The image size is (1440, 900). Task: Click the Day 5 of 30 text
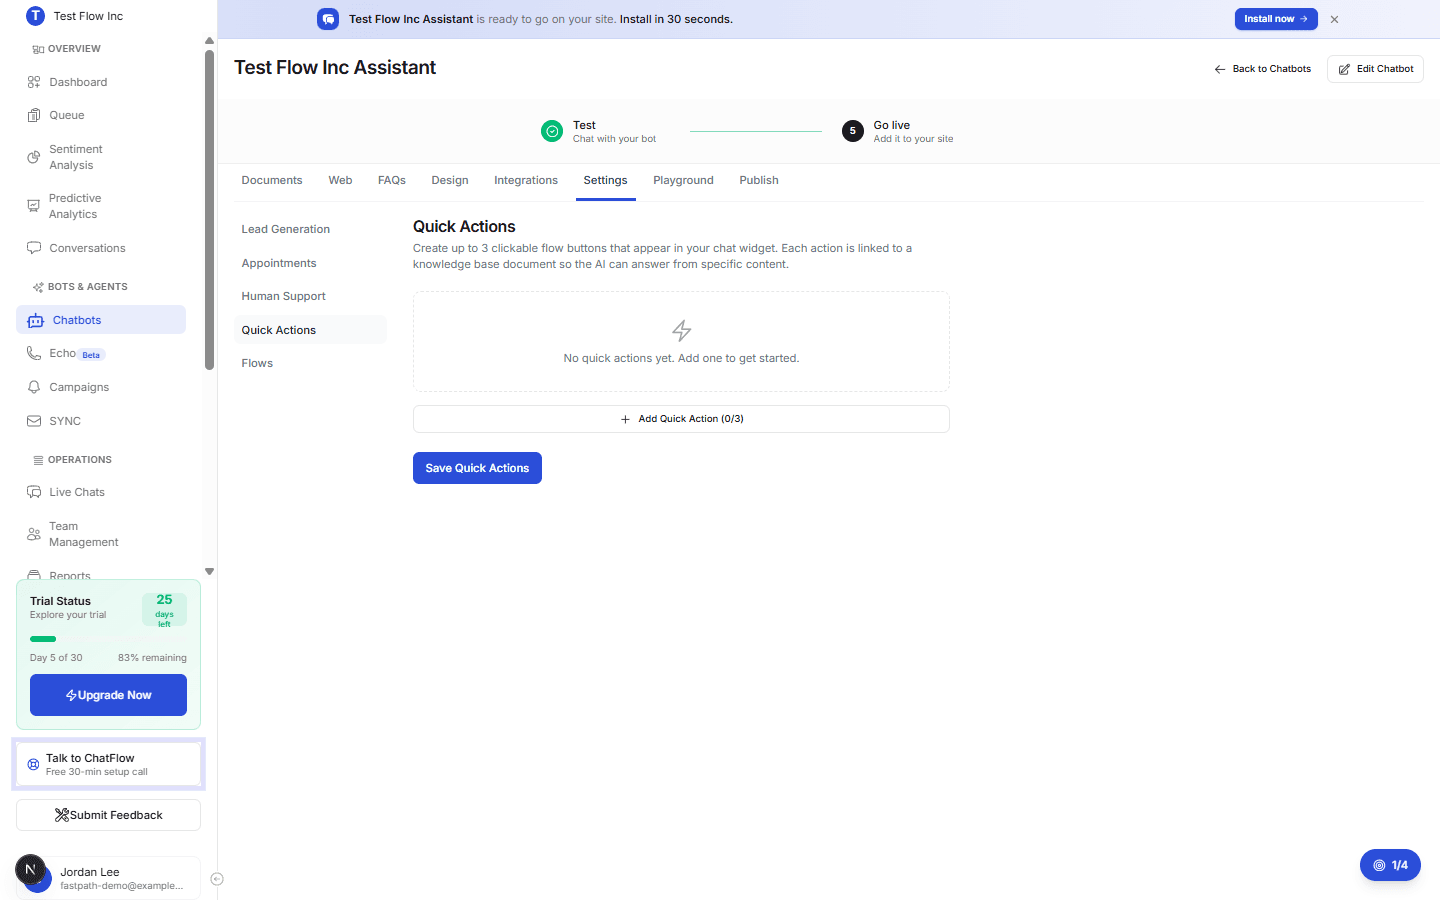56,658
